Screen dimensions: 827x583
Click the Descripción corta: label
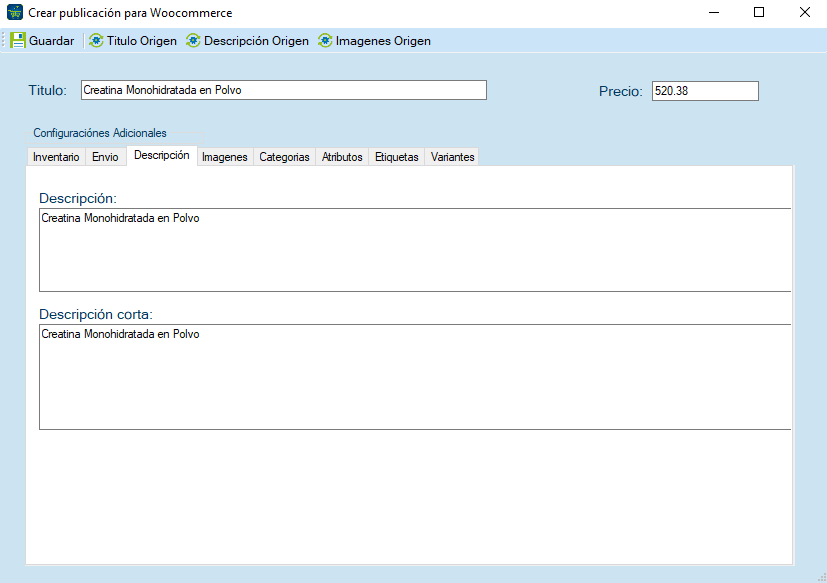pos(96,314)
